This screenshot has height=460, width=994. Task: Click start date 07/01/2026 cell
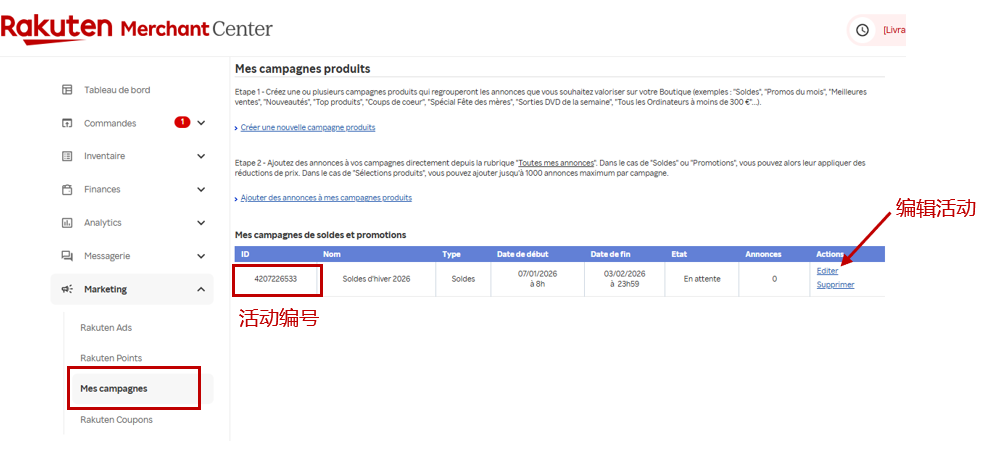click(x=537, y=279)
